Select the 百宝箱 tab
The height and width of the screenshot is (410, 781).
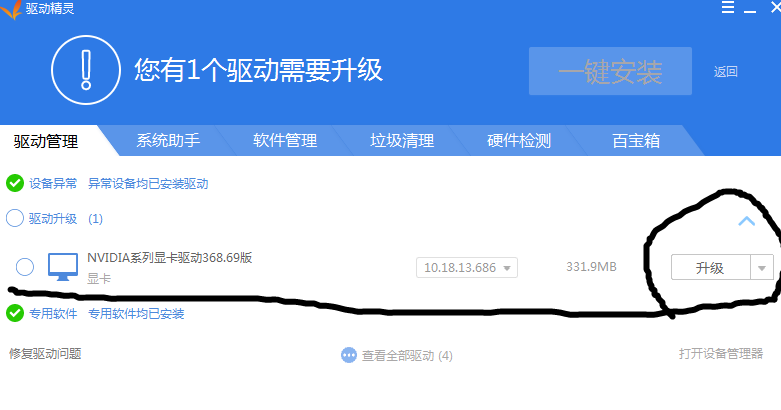point(636,140)
